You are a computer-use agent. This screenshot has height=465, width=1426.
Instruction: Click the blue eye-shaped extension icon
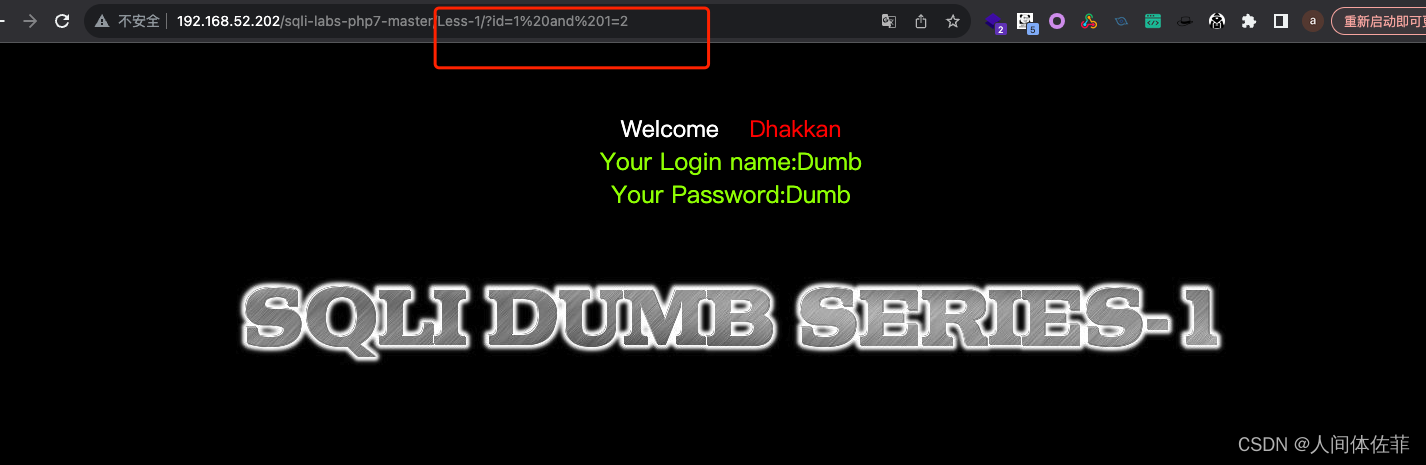point(1121,21)
